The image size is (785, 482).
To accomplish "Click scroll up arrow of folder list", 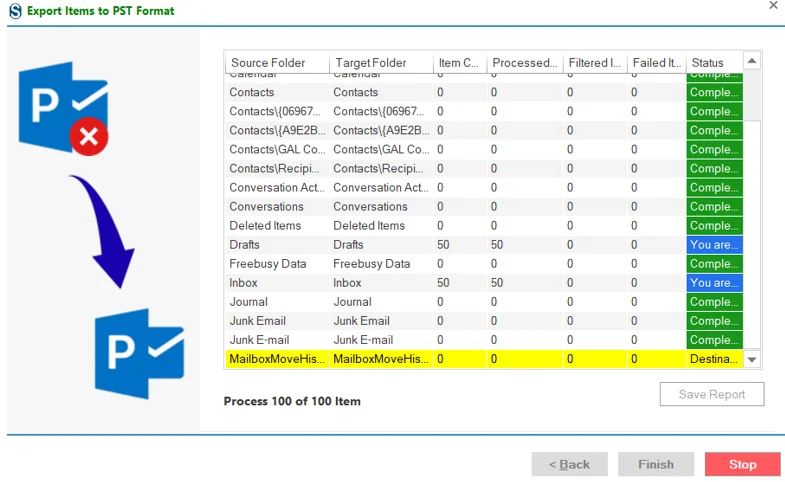I will [751, 61].
